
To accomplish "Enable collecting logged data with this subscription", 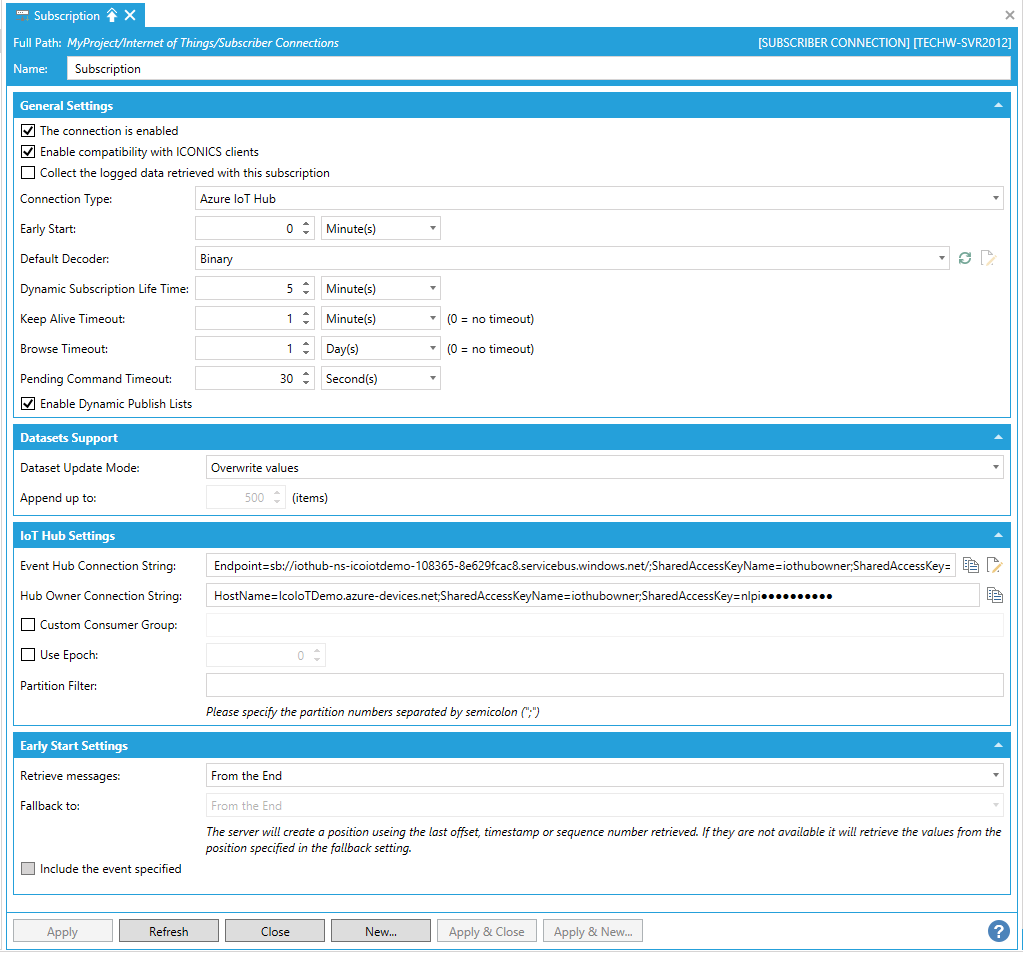I will point(28,173).
